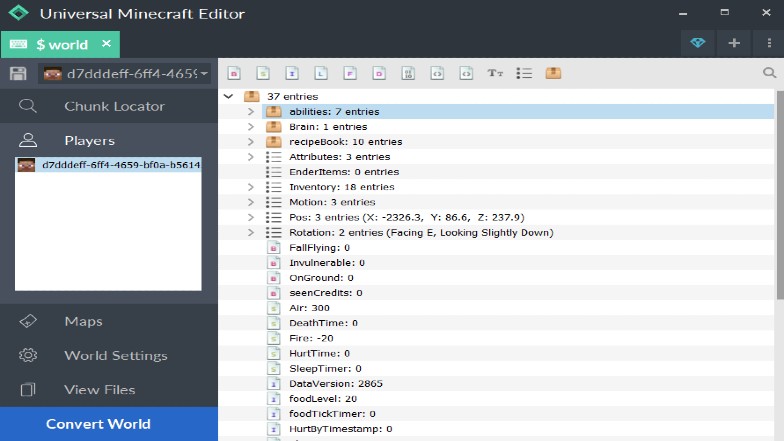Select the 'Fire: -20' row
Screen dimensions: 784x441
click(x=518, y=338)
